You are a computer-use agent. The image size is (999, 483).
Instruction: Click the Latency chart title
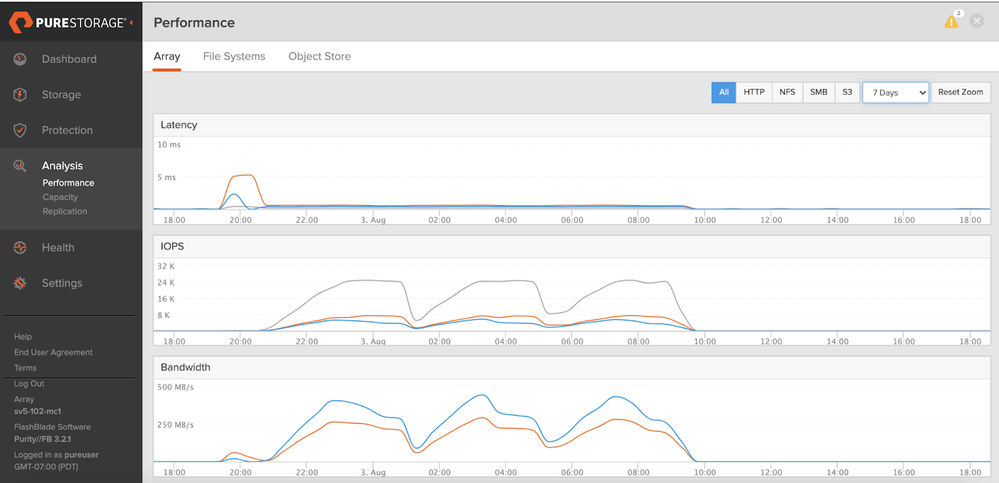(179, 125)
